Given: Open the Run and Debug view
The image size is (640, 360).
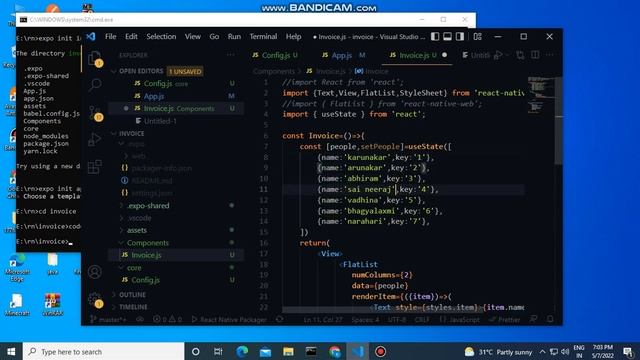Looking at the screenshot, I should click(x=95, y=139).
